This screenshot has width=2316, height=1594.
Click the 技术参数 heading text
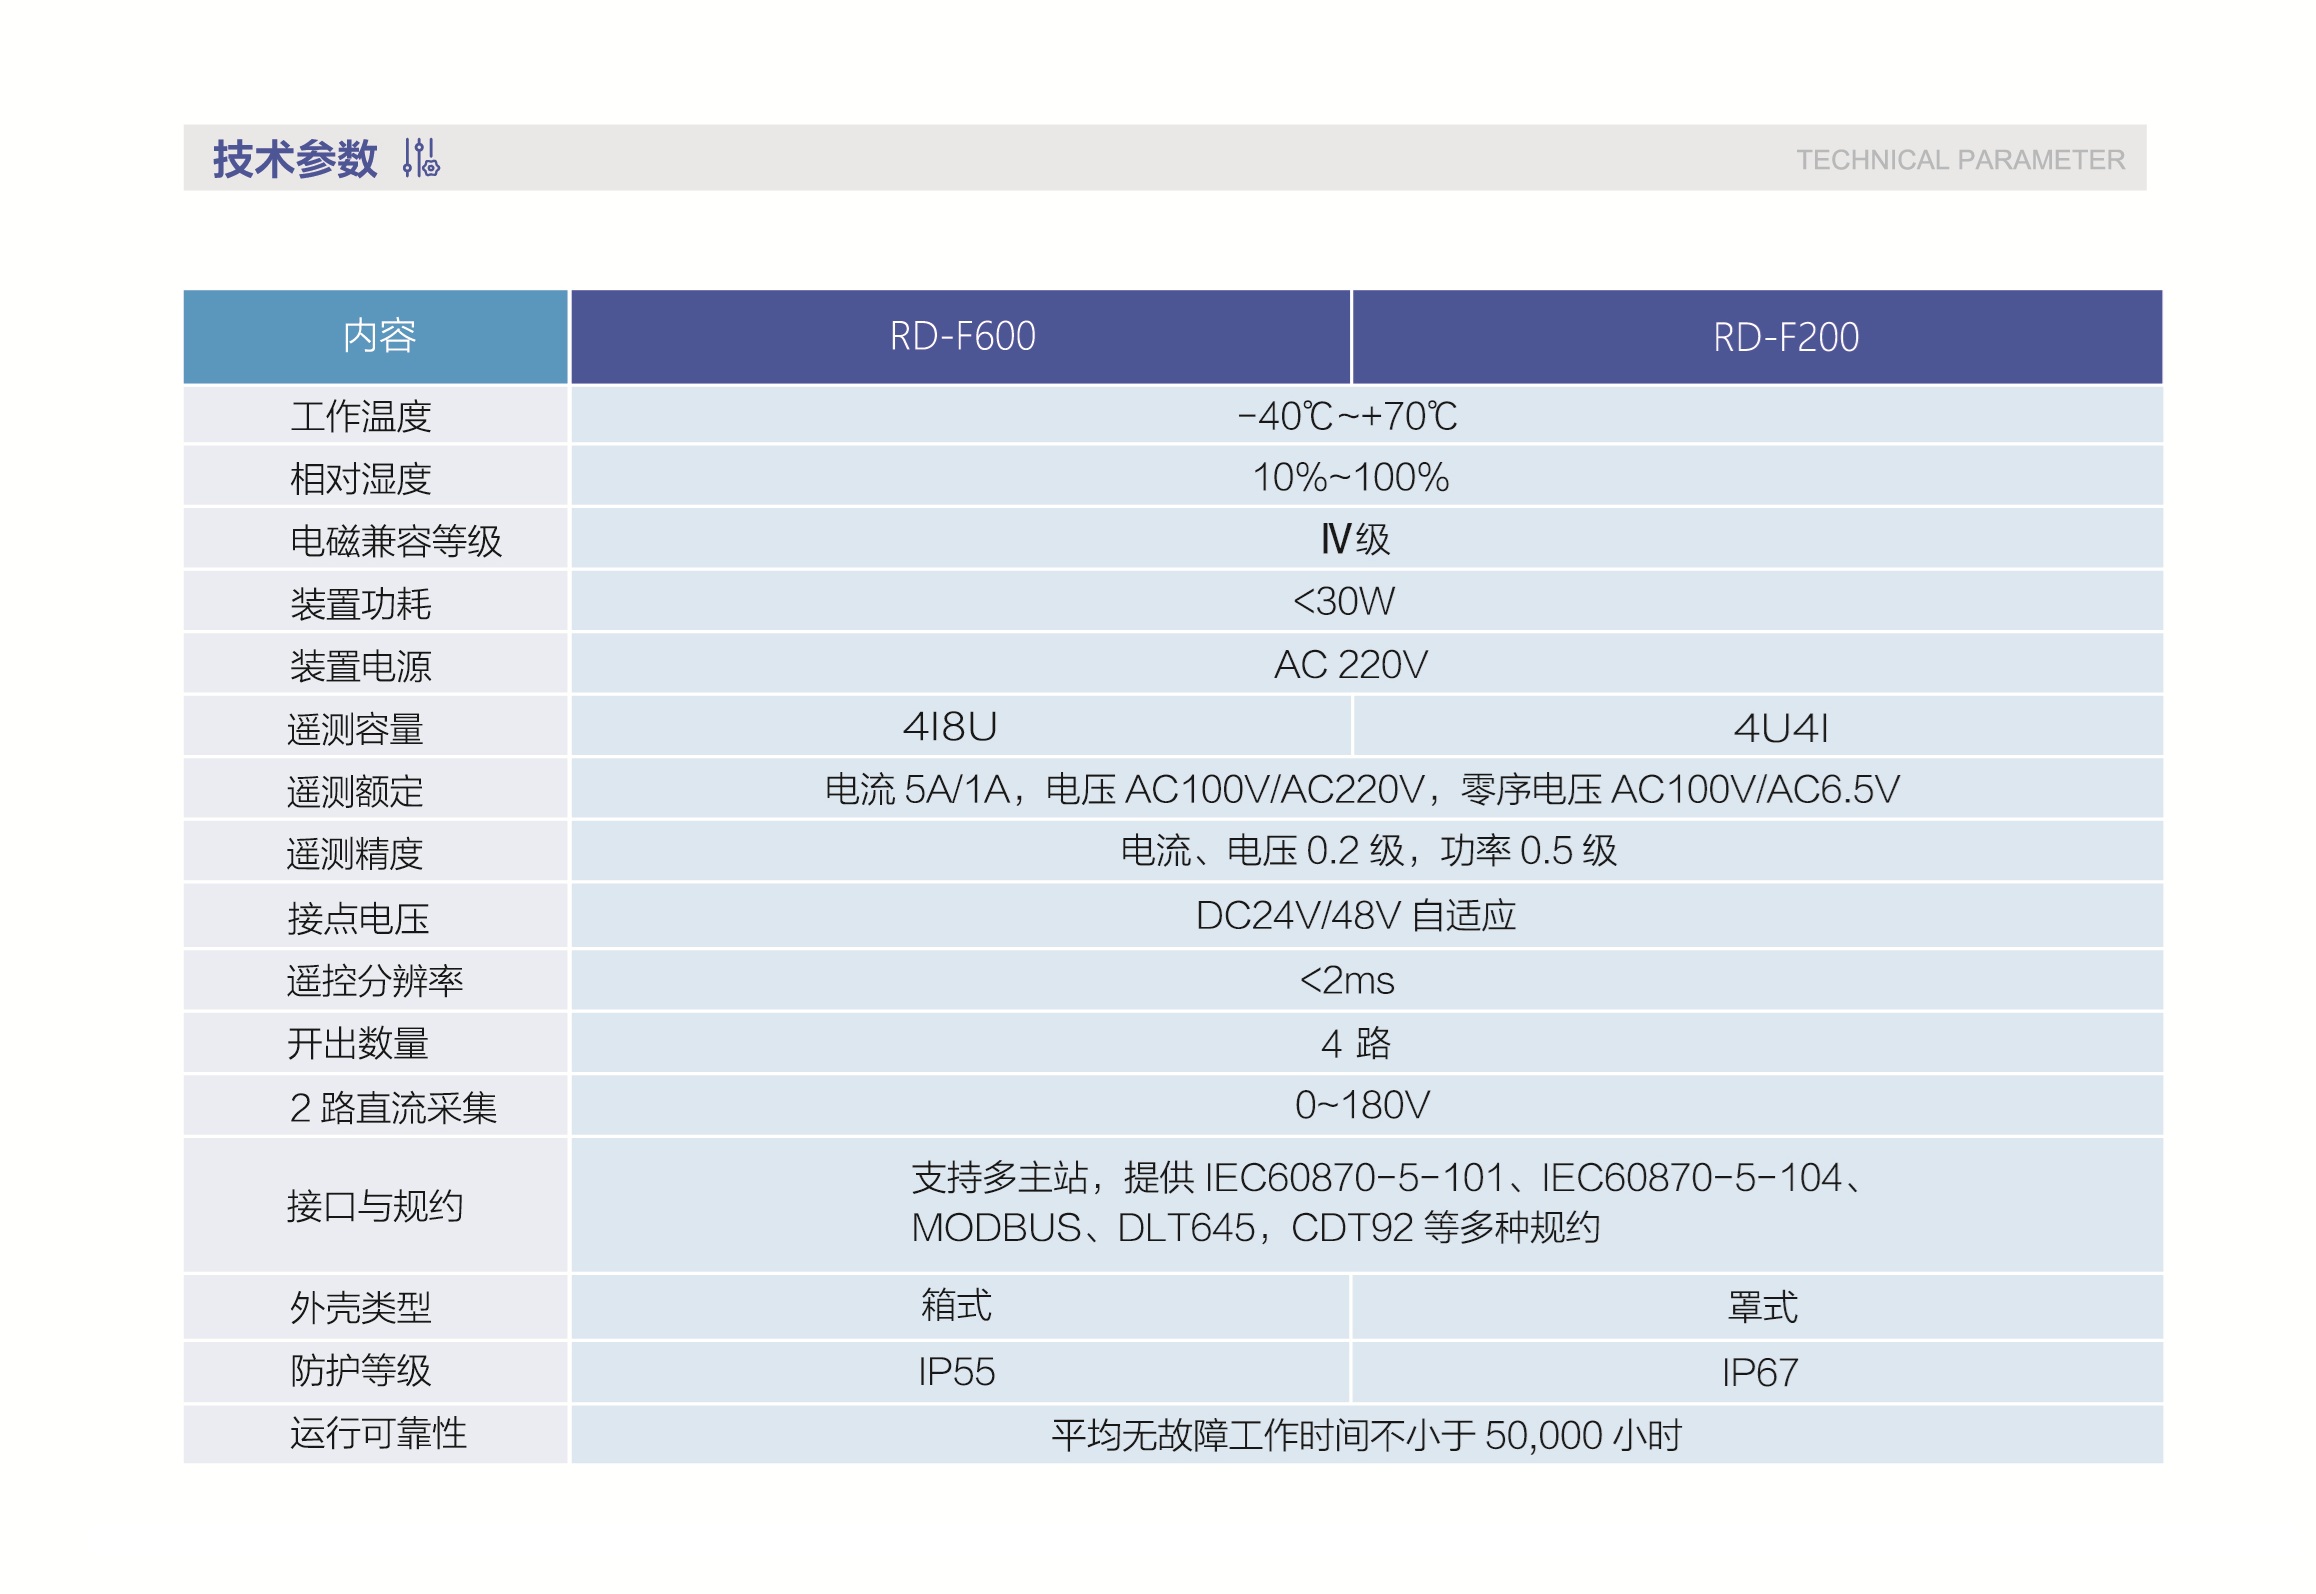tap(295, 159)
